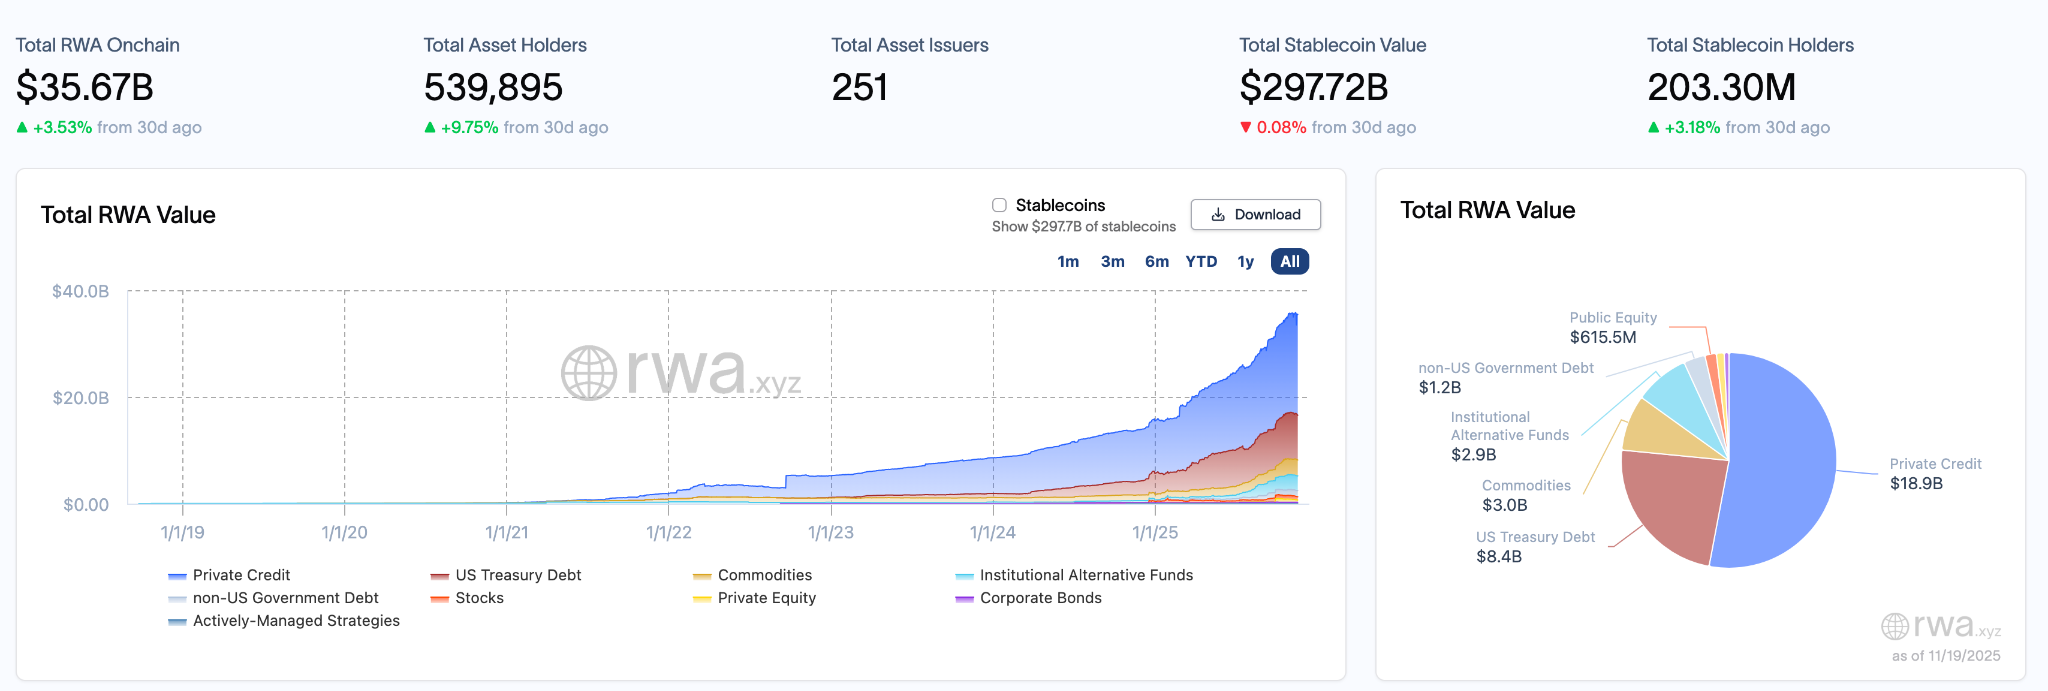Select the All time range
Viewport: 2048px width, 691px height.
pos(1290,262)
